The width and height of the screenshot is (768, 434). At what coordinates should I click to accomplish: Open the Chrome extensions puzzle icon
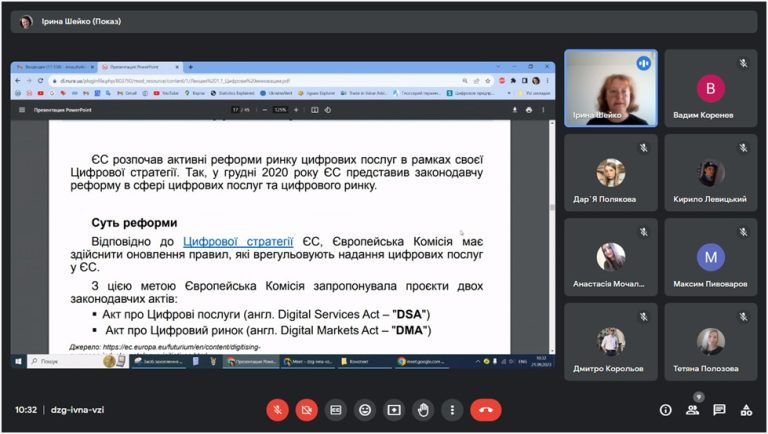513,80
